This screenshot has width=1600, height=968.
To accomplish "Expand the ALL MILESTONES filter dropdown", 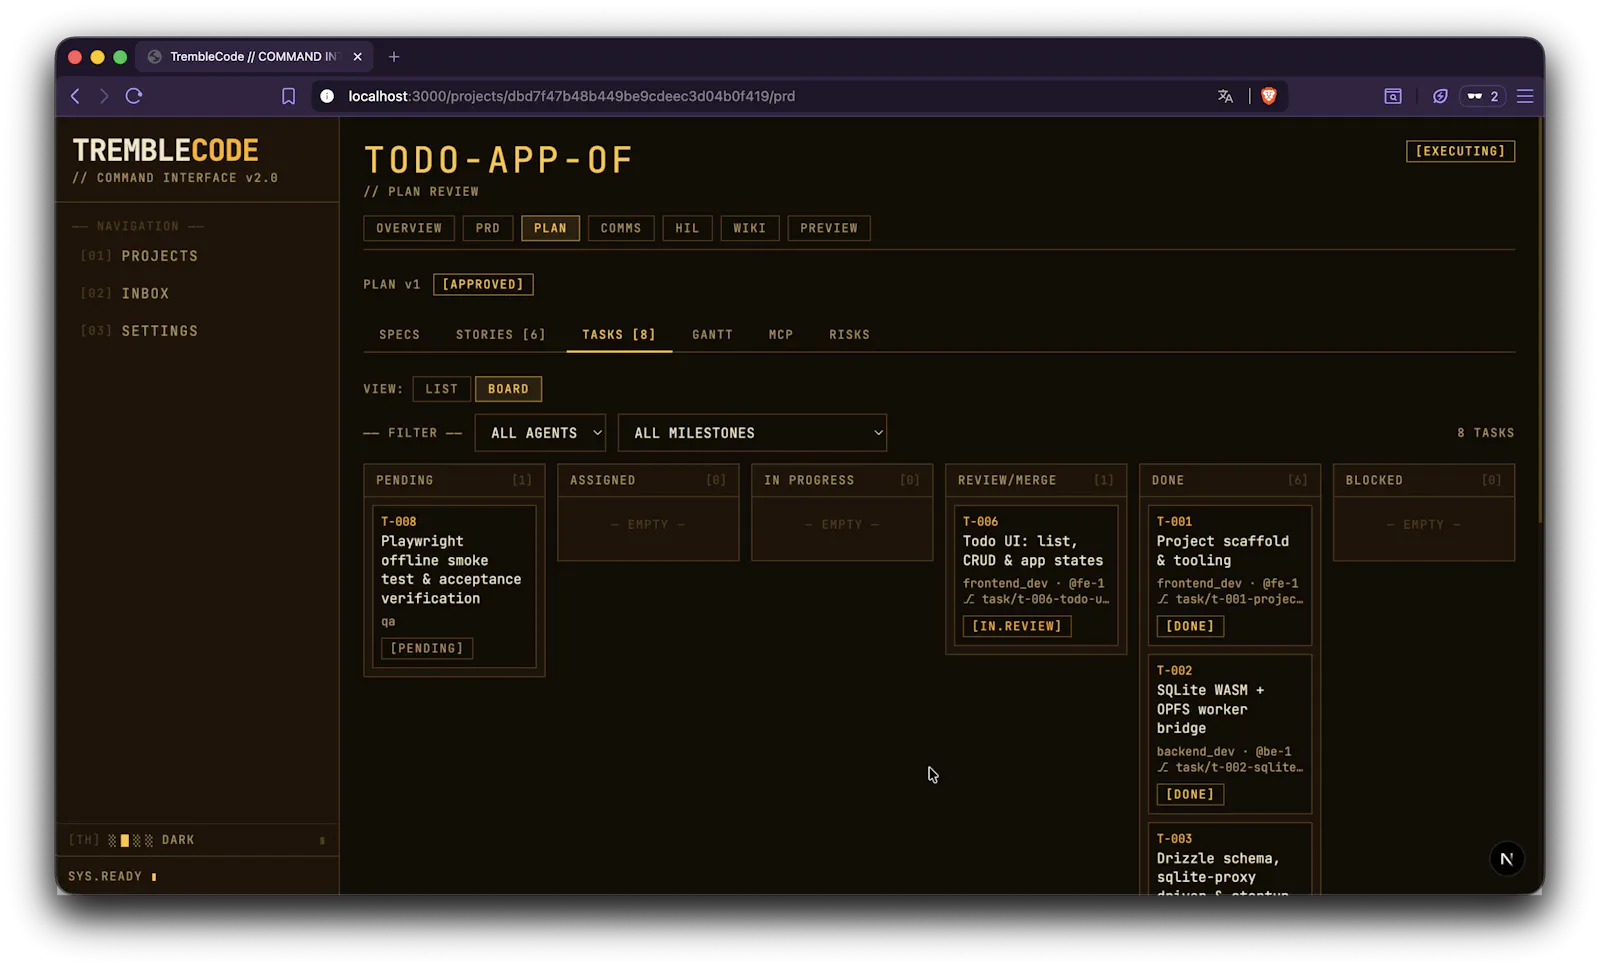I will tap(752, 433).
